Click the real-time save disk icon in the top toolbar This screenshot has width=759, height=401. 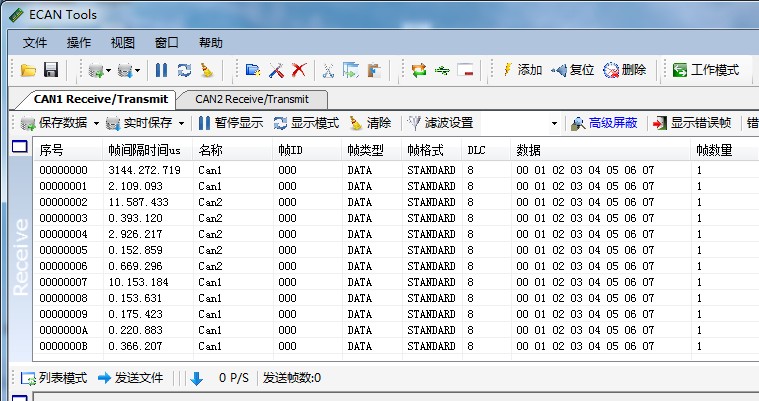[x=125, y=71]
